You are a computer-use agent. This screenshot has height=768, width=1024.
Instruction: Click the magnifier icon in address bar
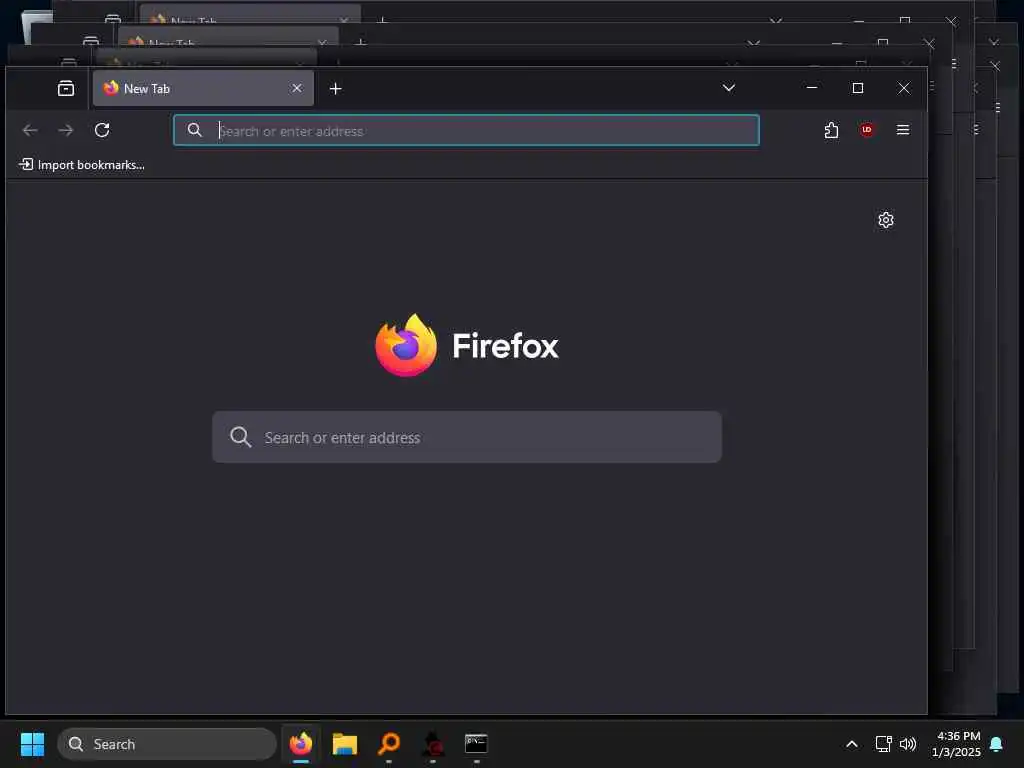pos(195,130)
